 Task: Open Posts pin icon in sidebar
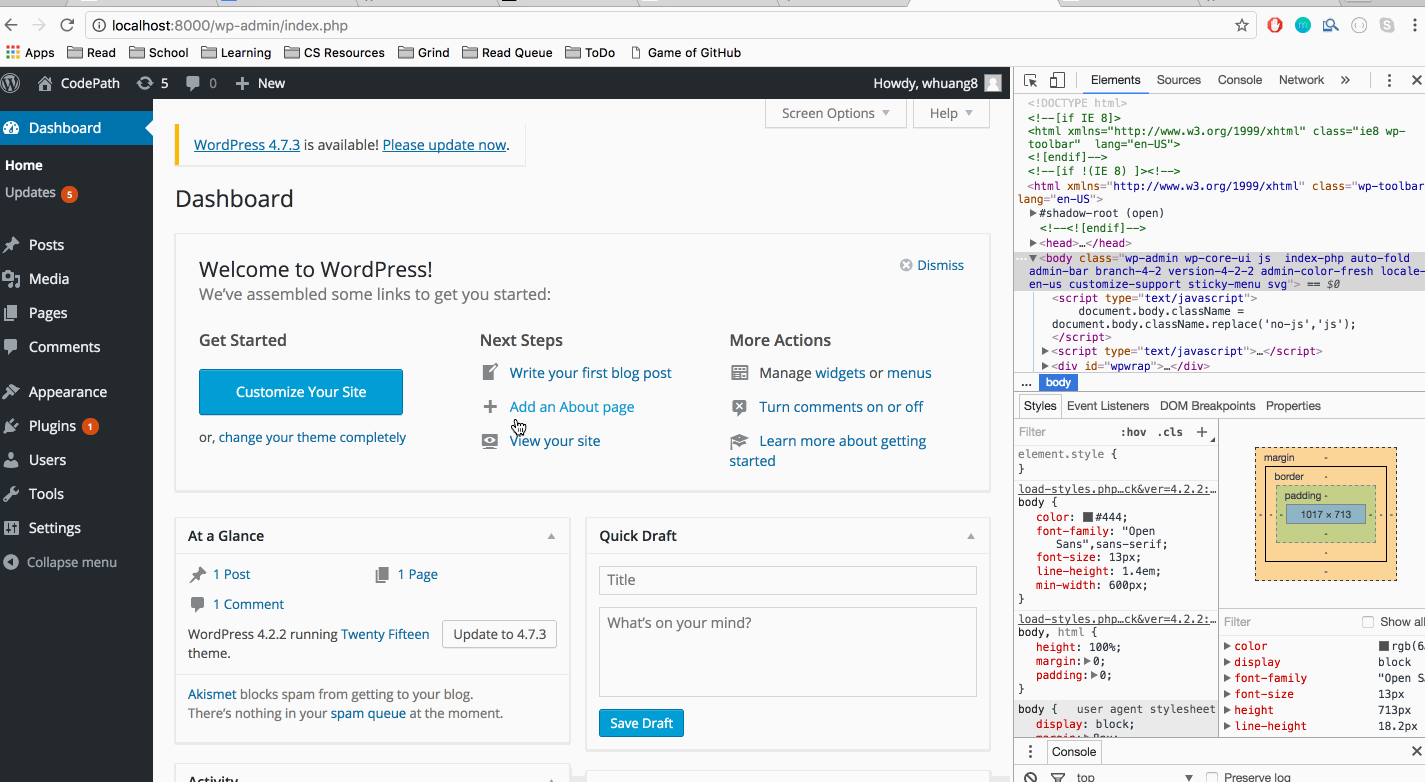(x=11, y=245)
